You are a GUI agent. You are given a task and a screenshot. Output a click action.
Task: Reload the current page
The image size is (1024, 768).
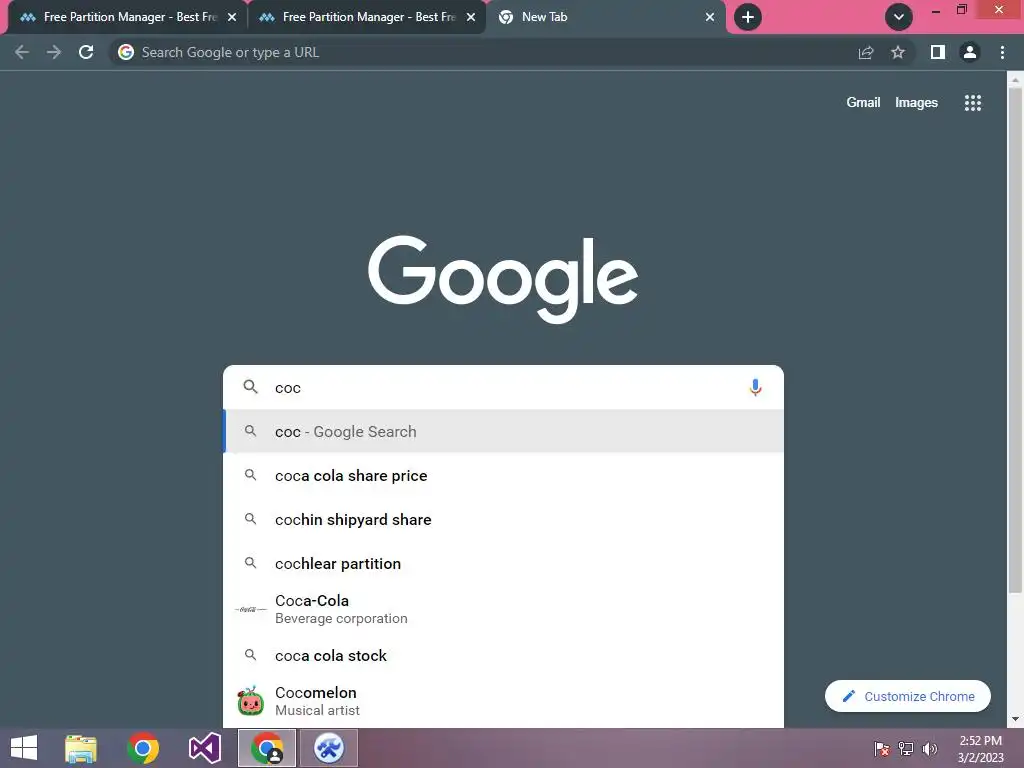[x=86, y=52]
